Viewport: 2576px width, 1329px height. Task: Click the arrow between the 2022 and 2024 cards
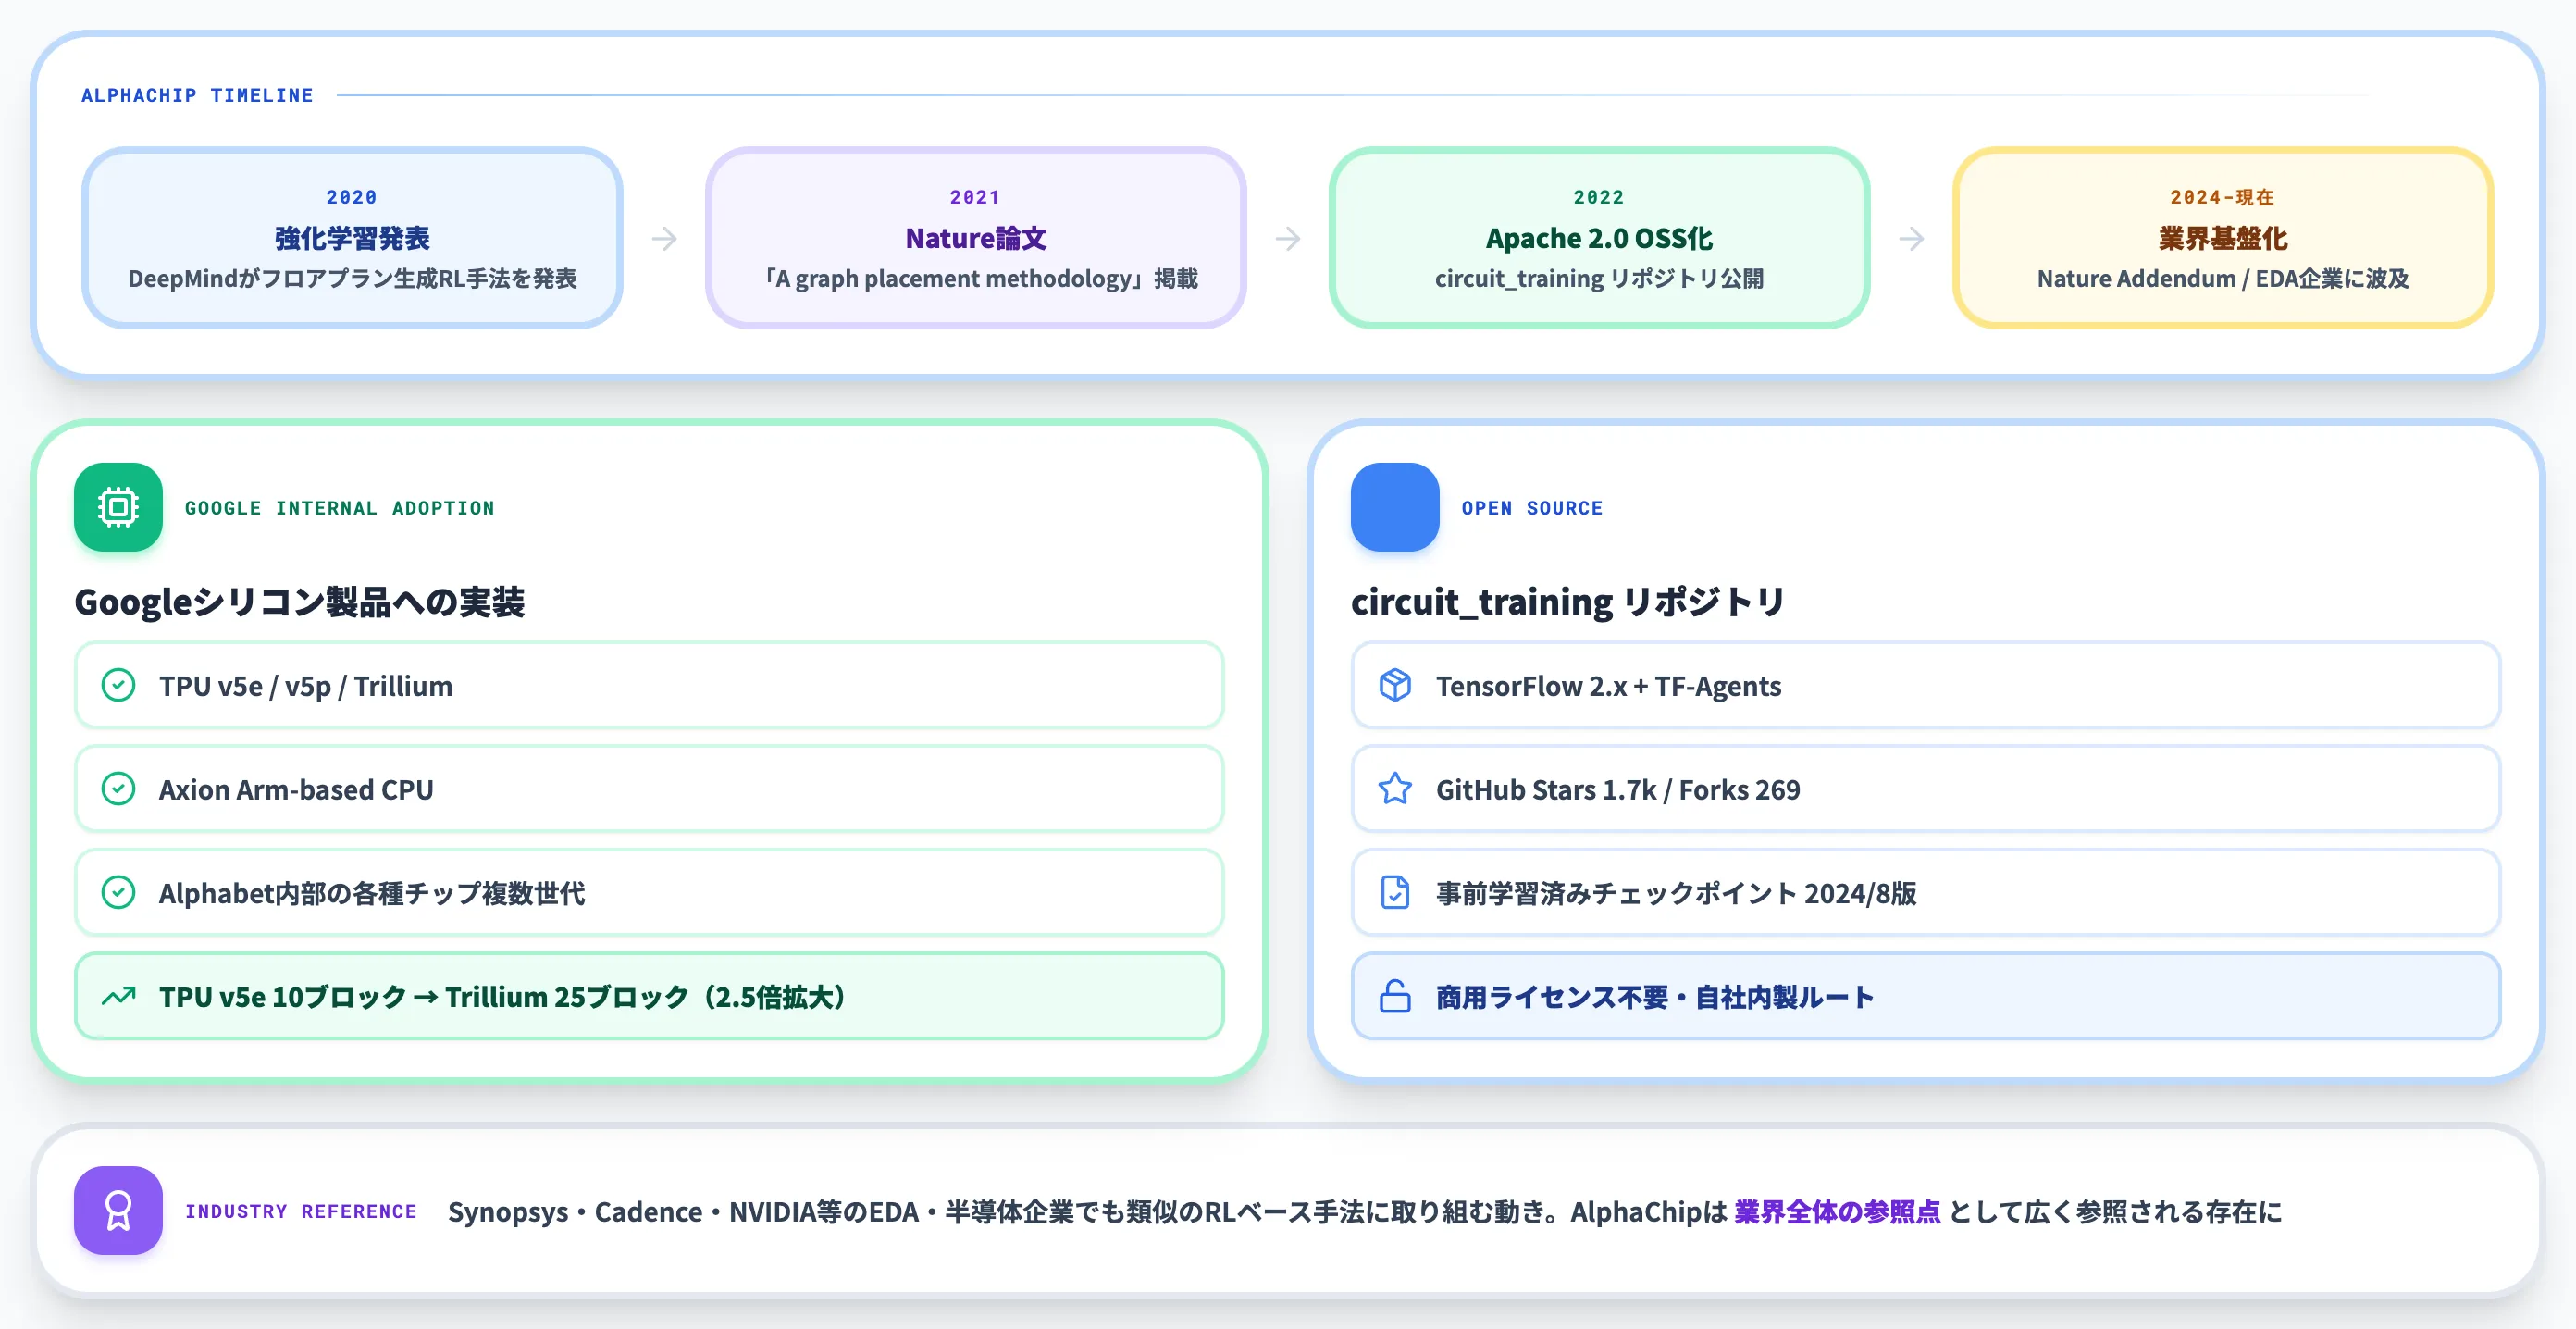(1911, 238)
